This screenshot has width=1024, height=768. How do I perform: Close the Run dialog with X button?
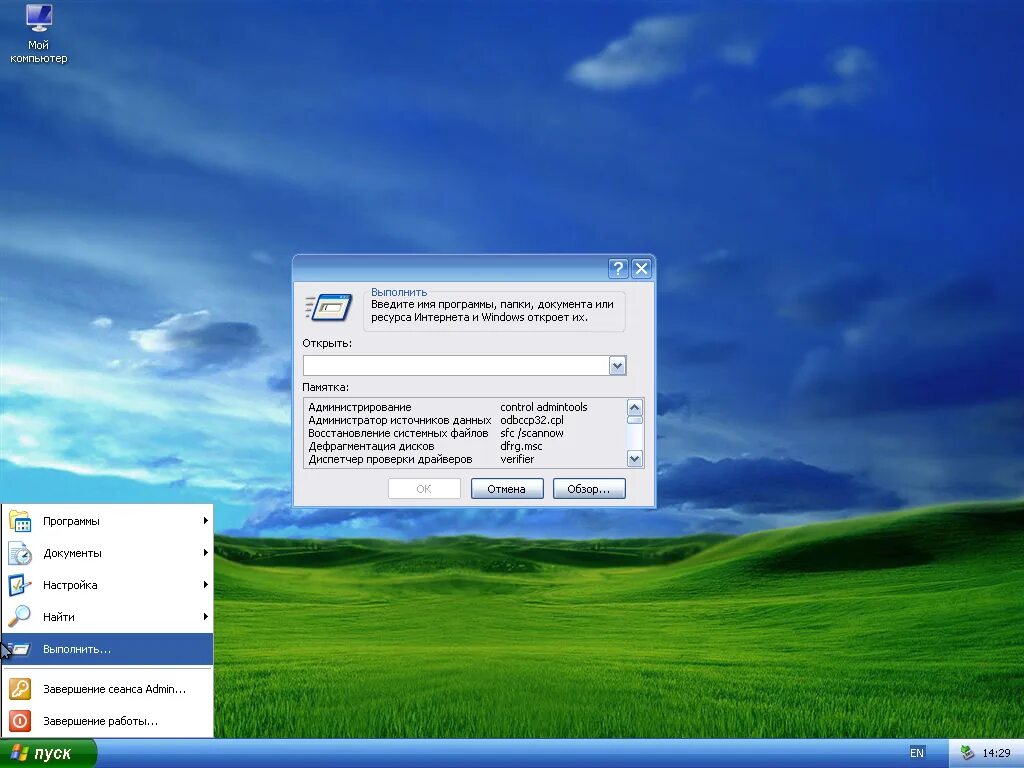click(x=641, y=268)
